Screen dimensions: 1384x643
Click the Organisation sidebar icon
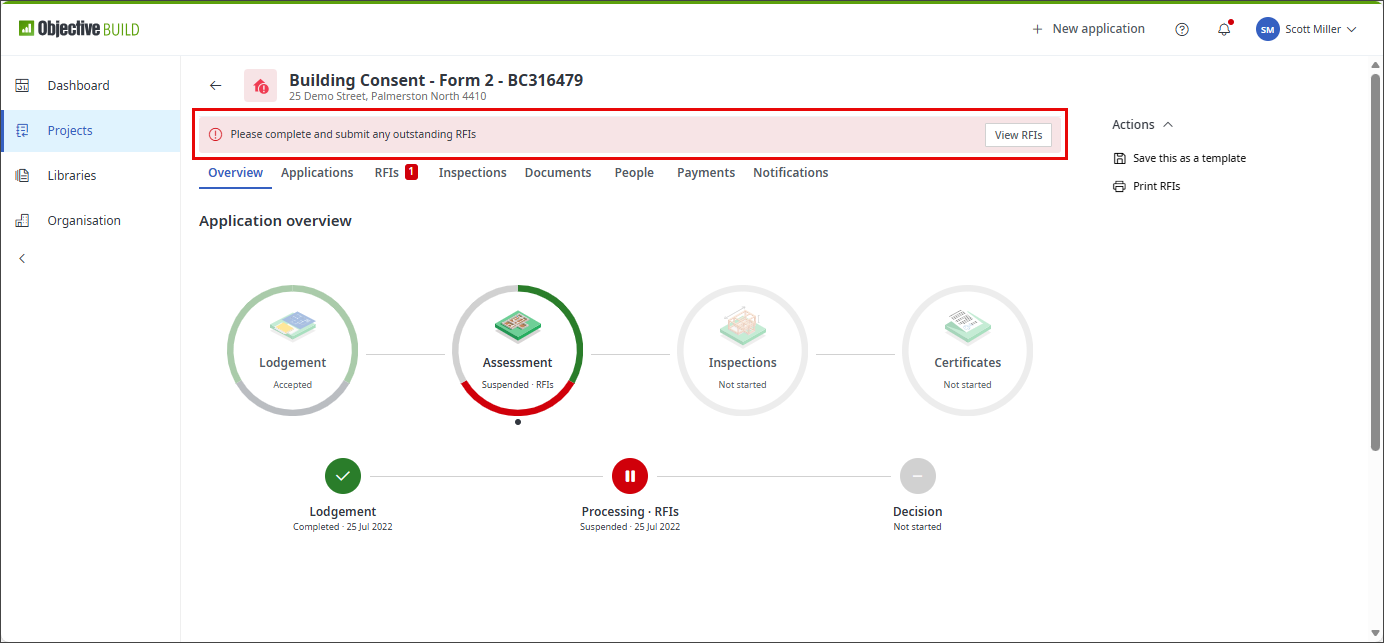[22, 220]
